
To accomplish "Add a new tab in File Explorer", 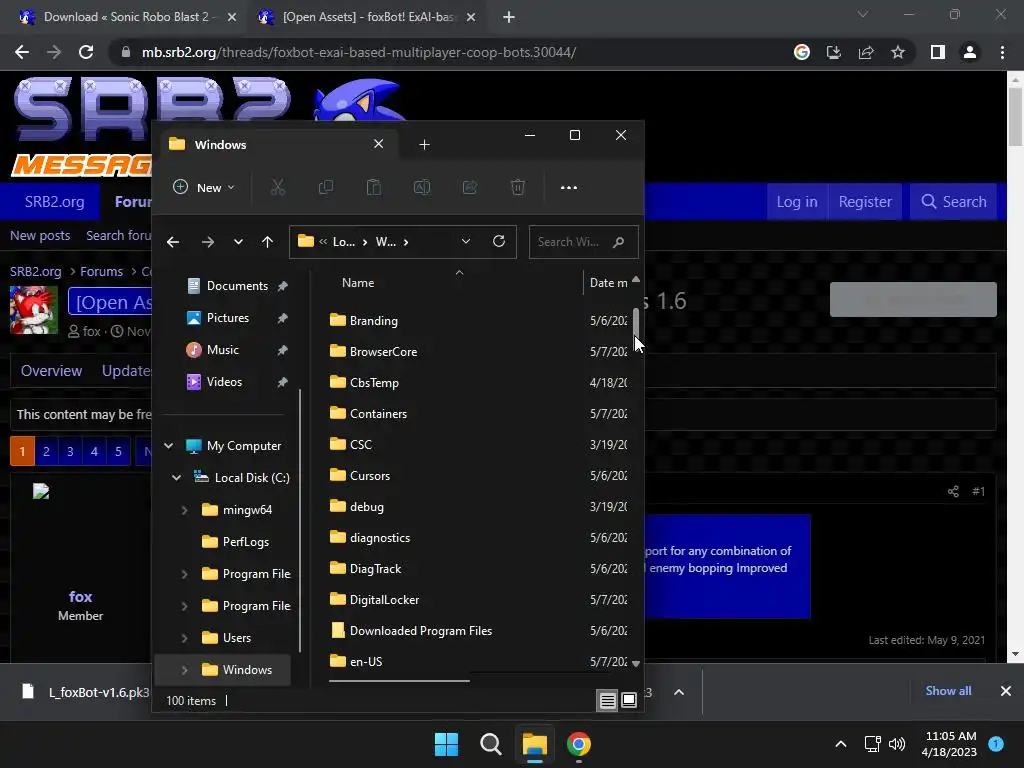I will click(x=424, y=144).
